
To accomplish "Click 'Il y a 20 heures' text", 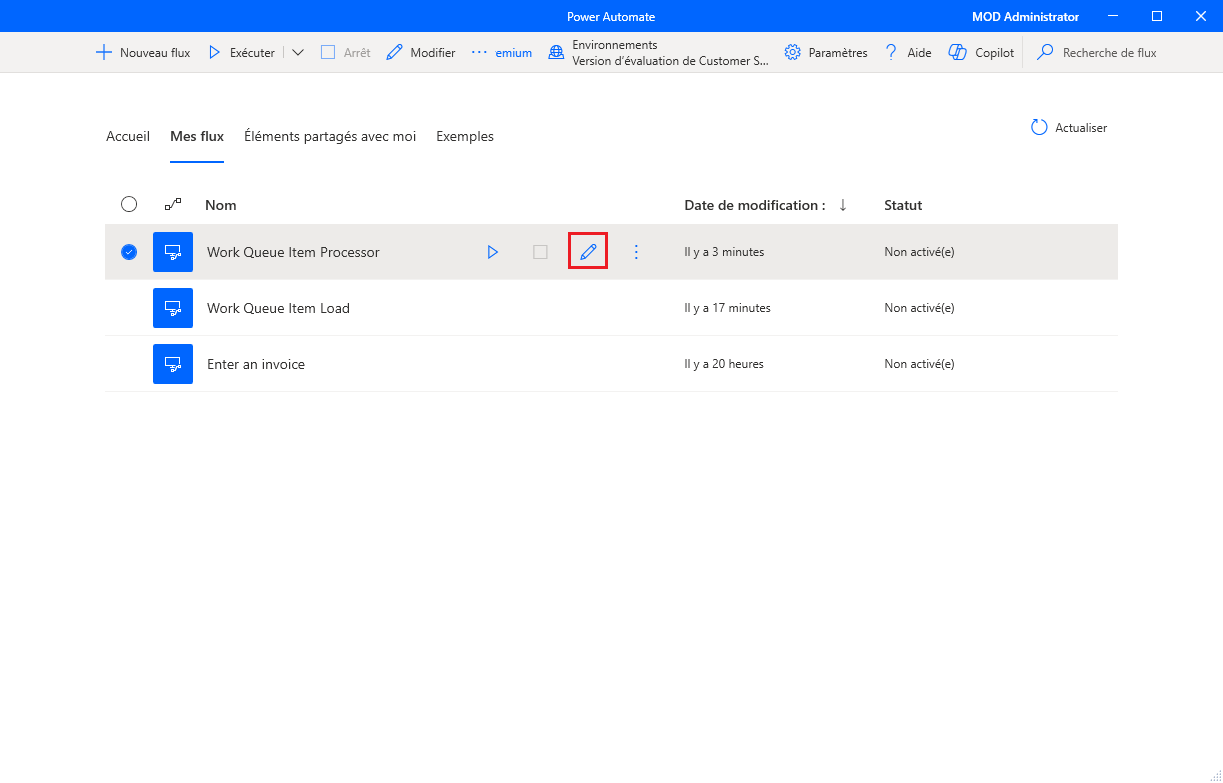I will [724, 364].
